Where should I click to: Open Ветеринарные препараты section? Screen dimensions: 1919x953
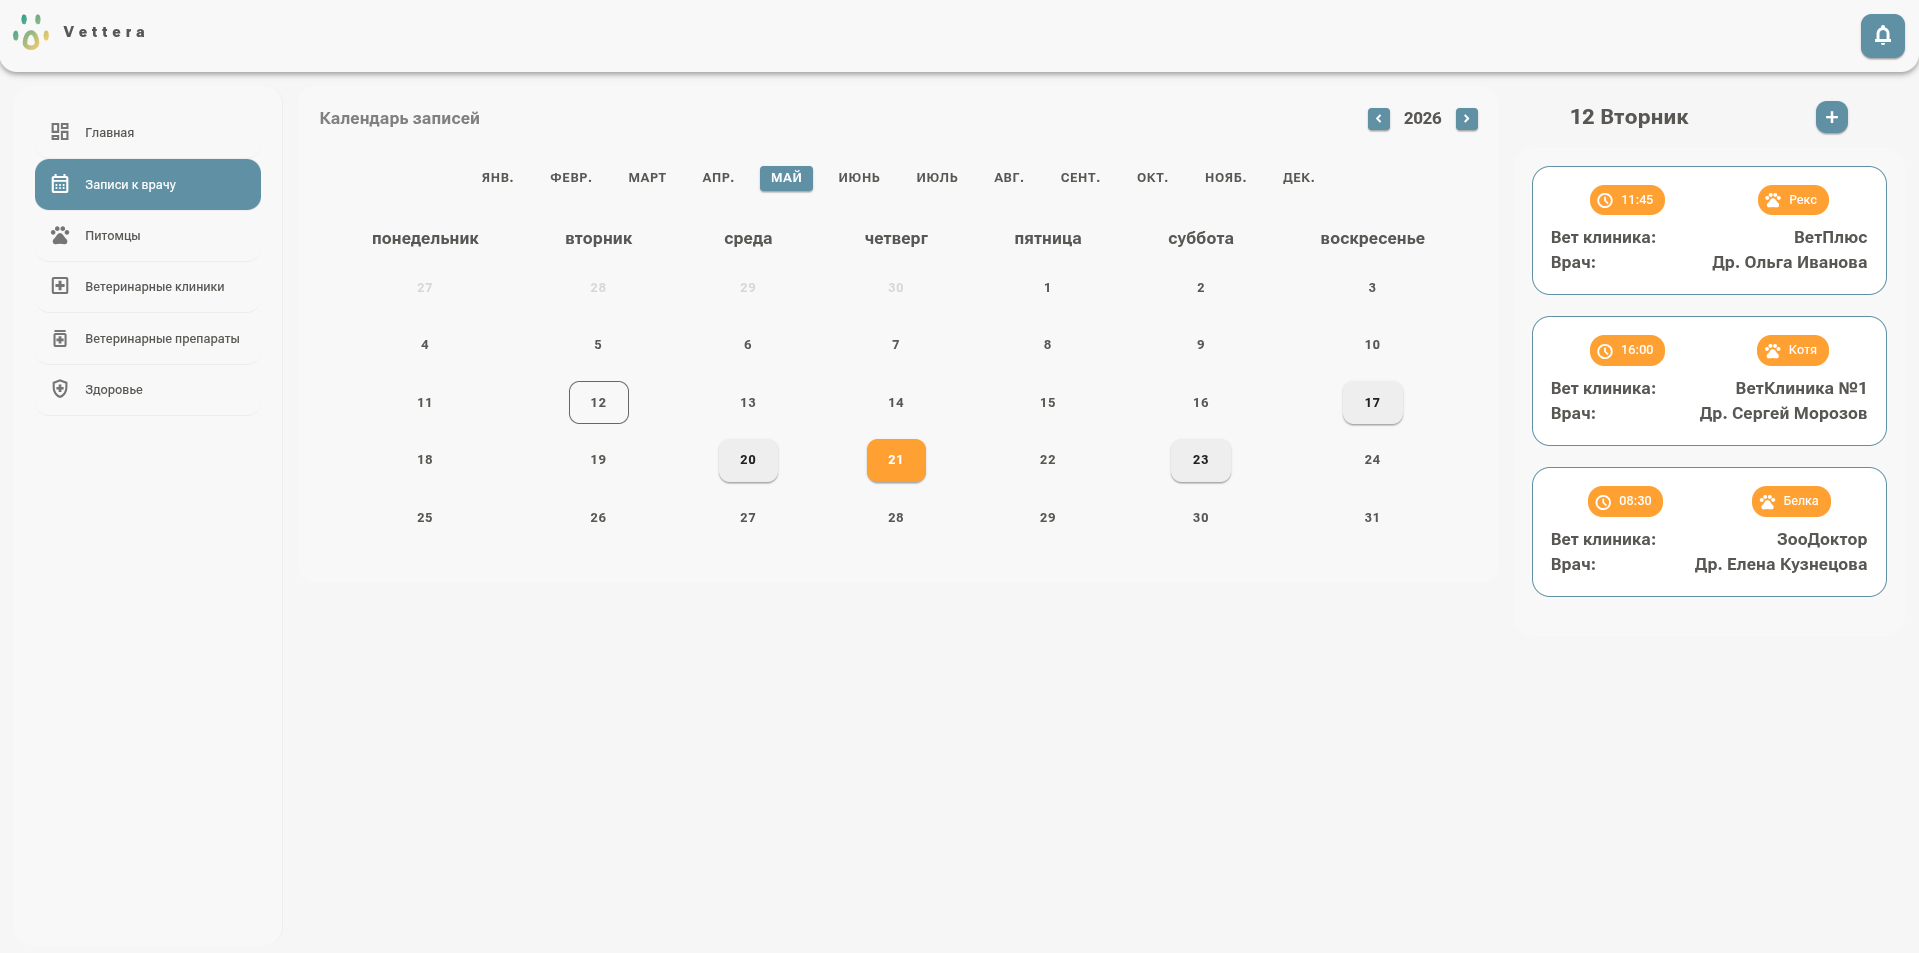148,339
